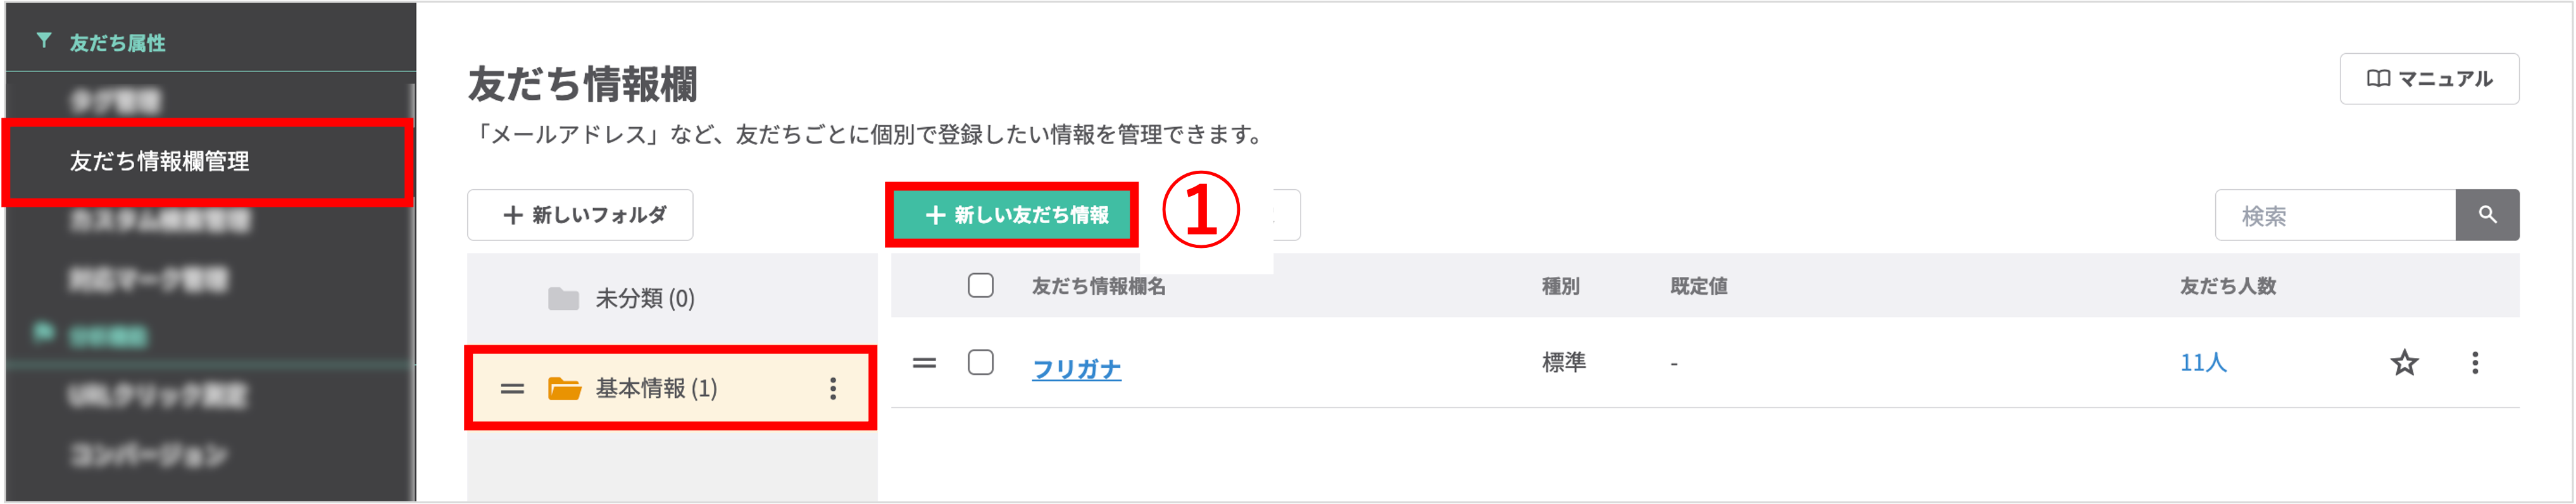Viewport: 2576px width, 504px height.
Task: Open three-dot menu for フリガナ row
Action: tap(2475, 363)
